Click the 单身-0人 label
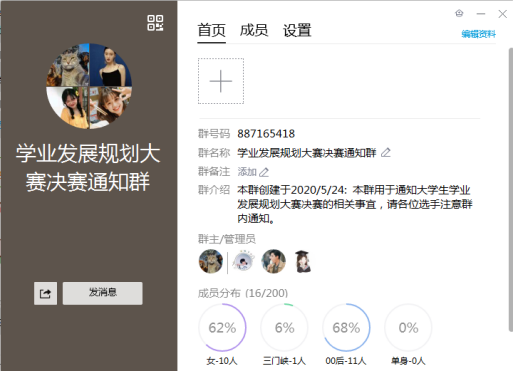 pos(408,361)
